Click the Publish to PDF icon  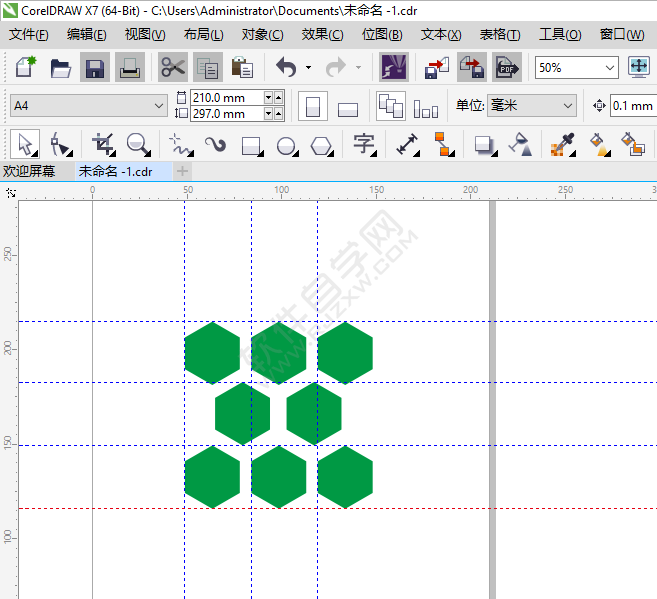pos(506,68)
